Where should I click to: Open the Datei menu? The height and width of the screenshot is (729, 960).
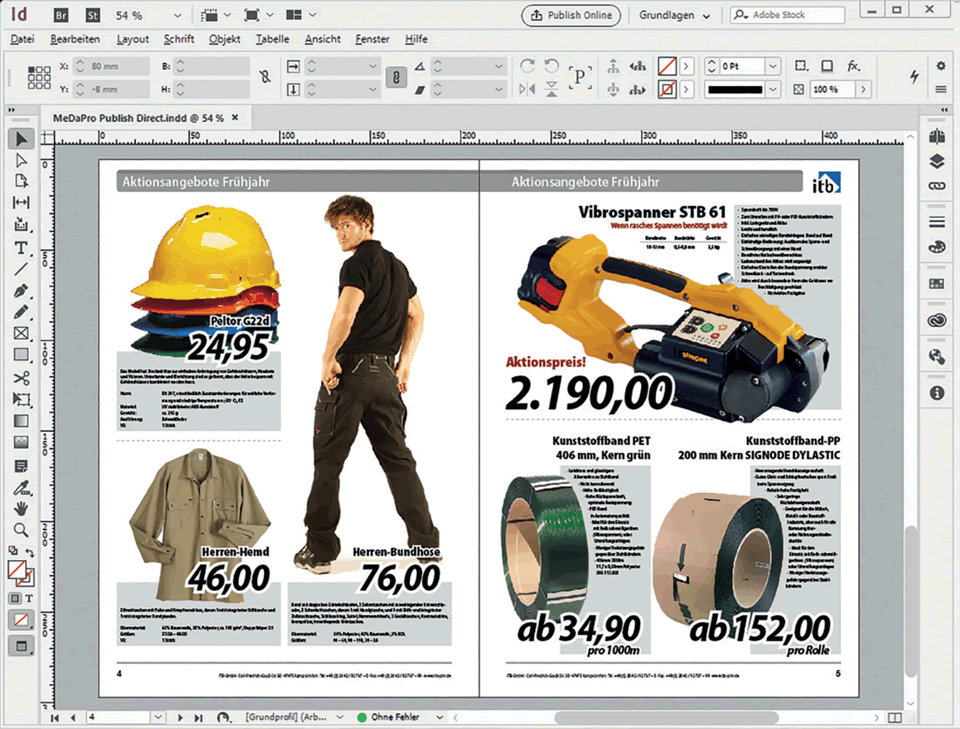(22, 39)
